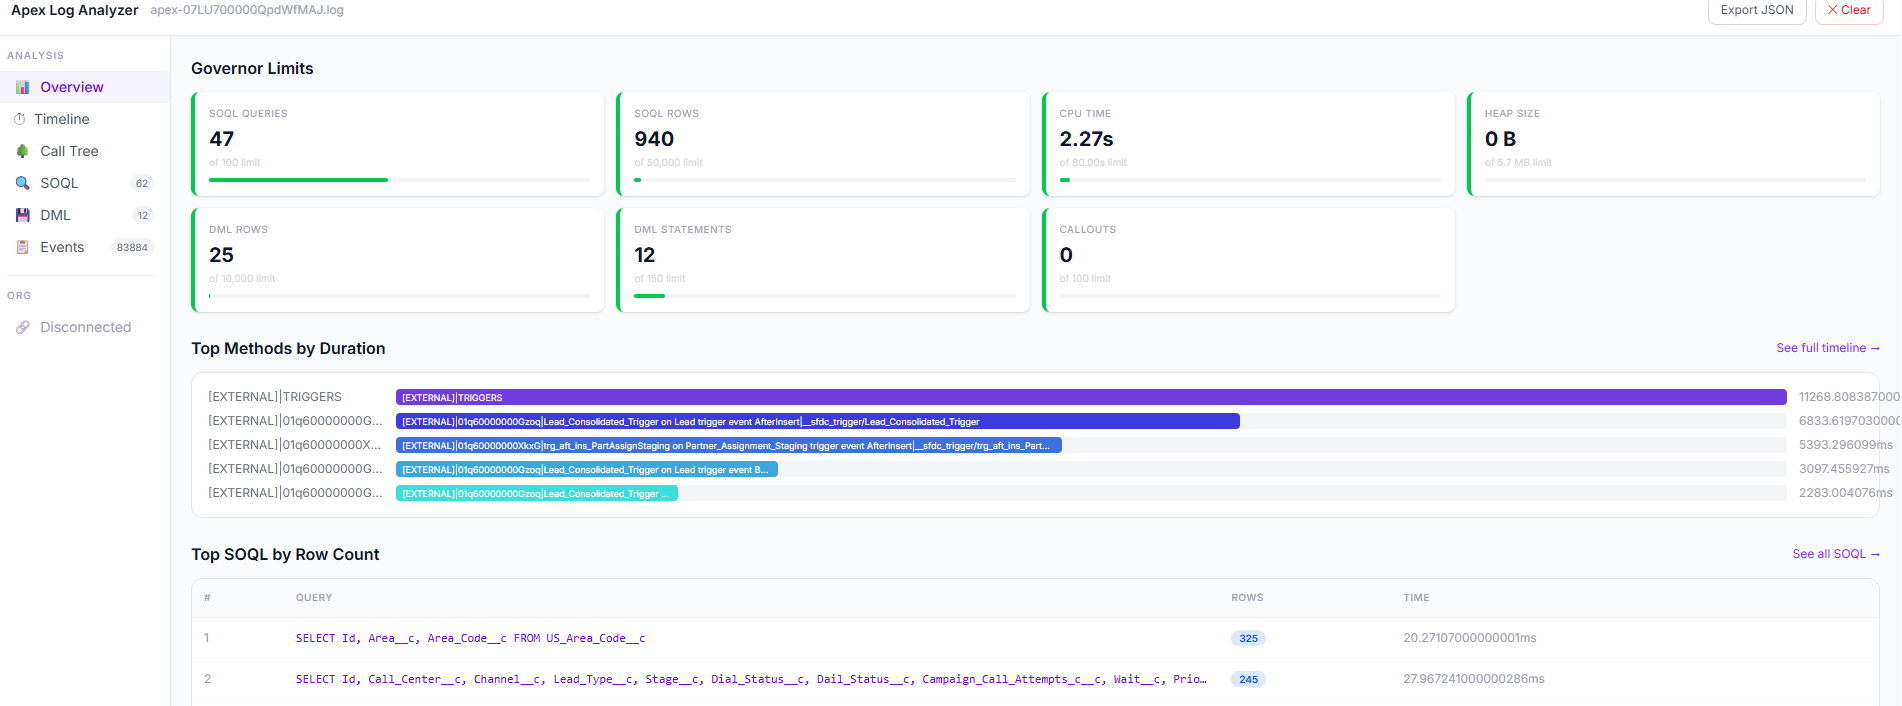Click the Call Tree tree icon

coord(22,151)
